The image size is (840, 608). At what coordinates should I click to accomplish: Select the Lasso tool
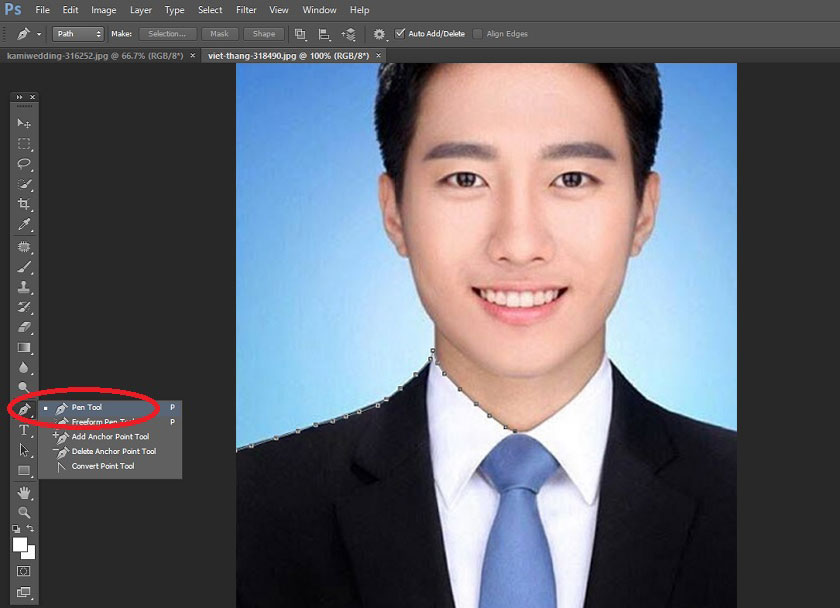(x=24, y=164)
